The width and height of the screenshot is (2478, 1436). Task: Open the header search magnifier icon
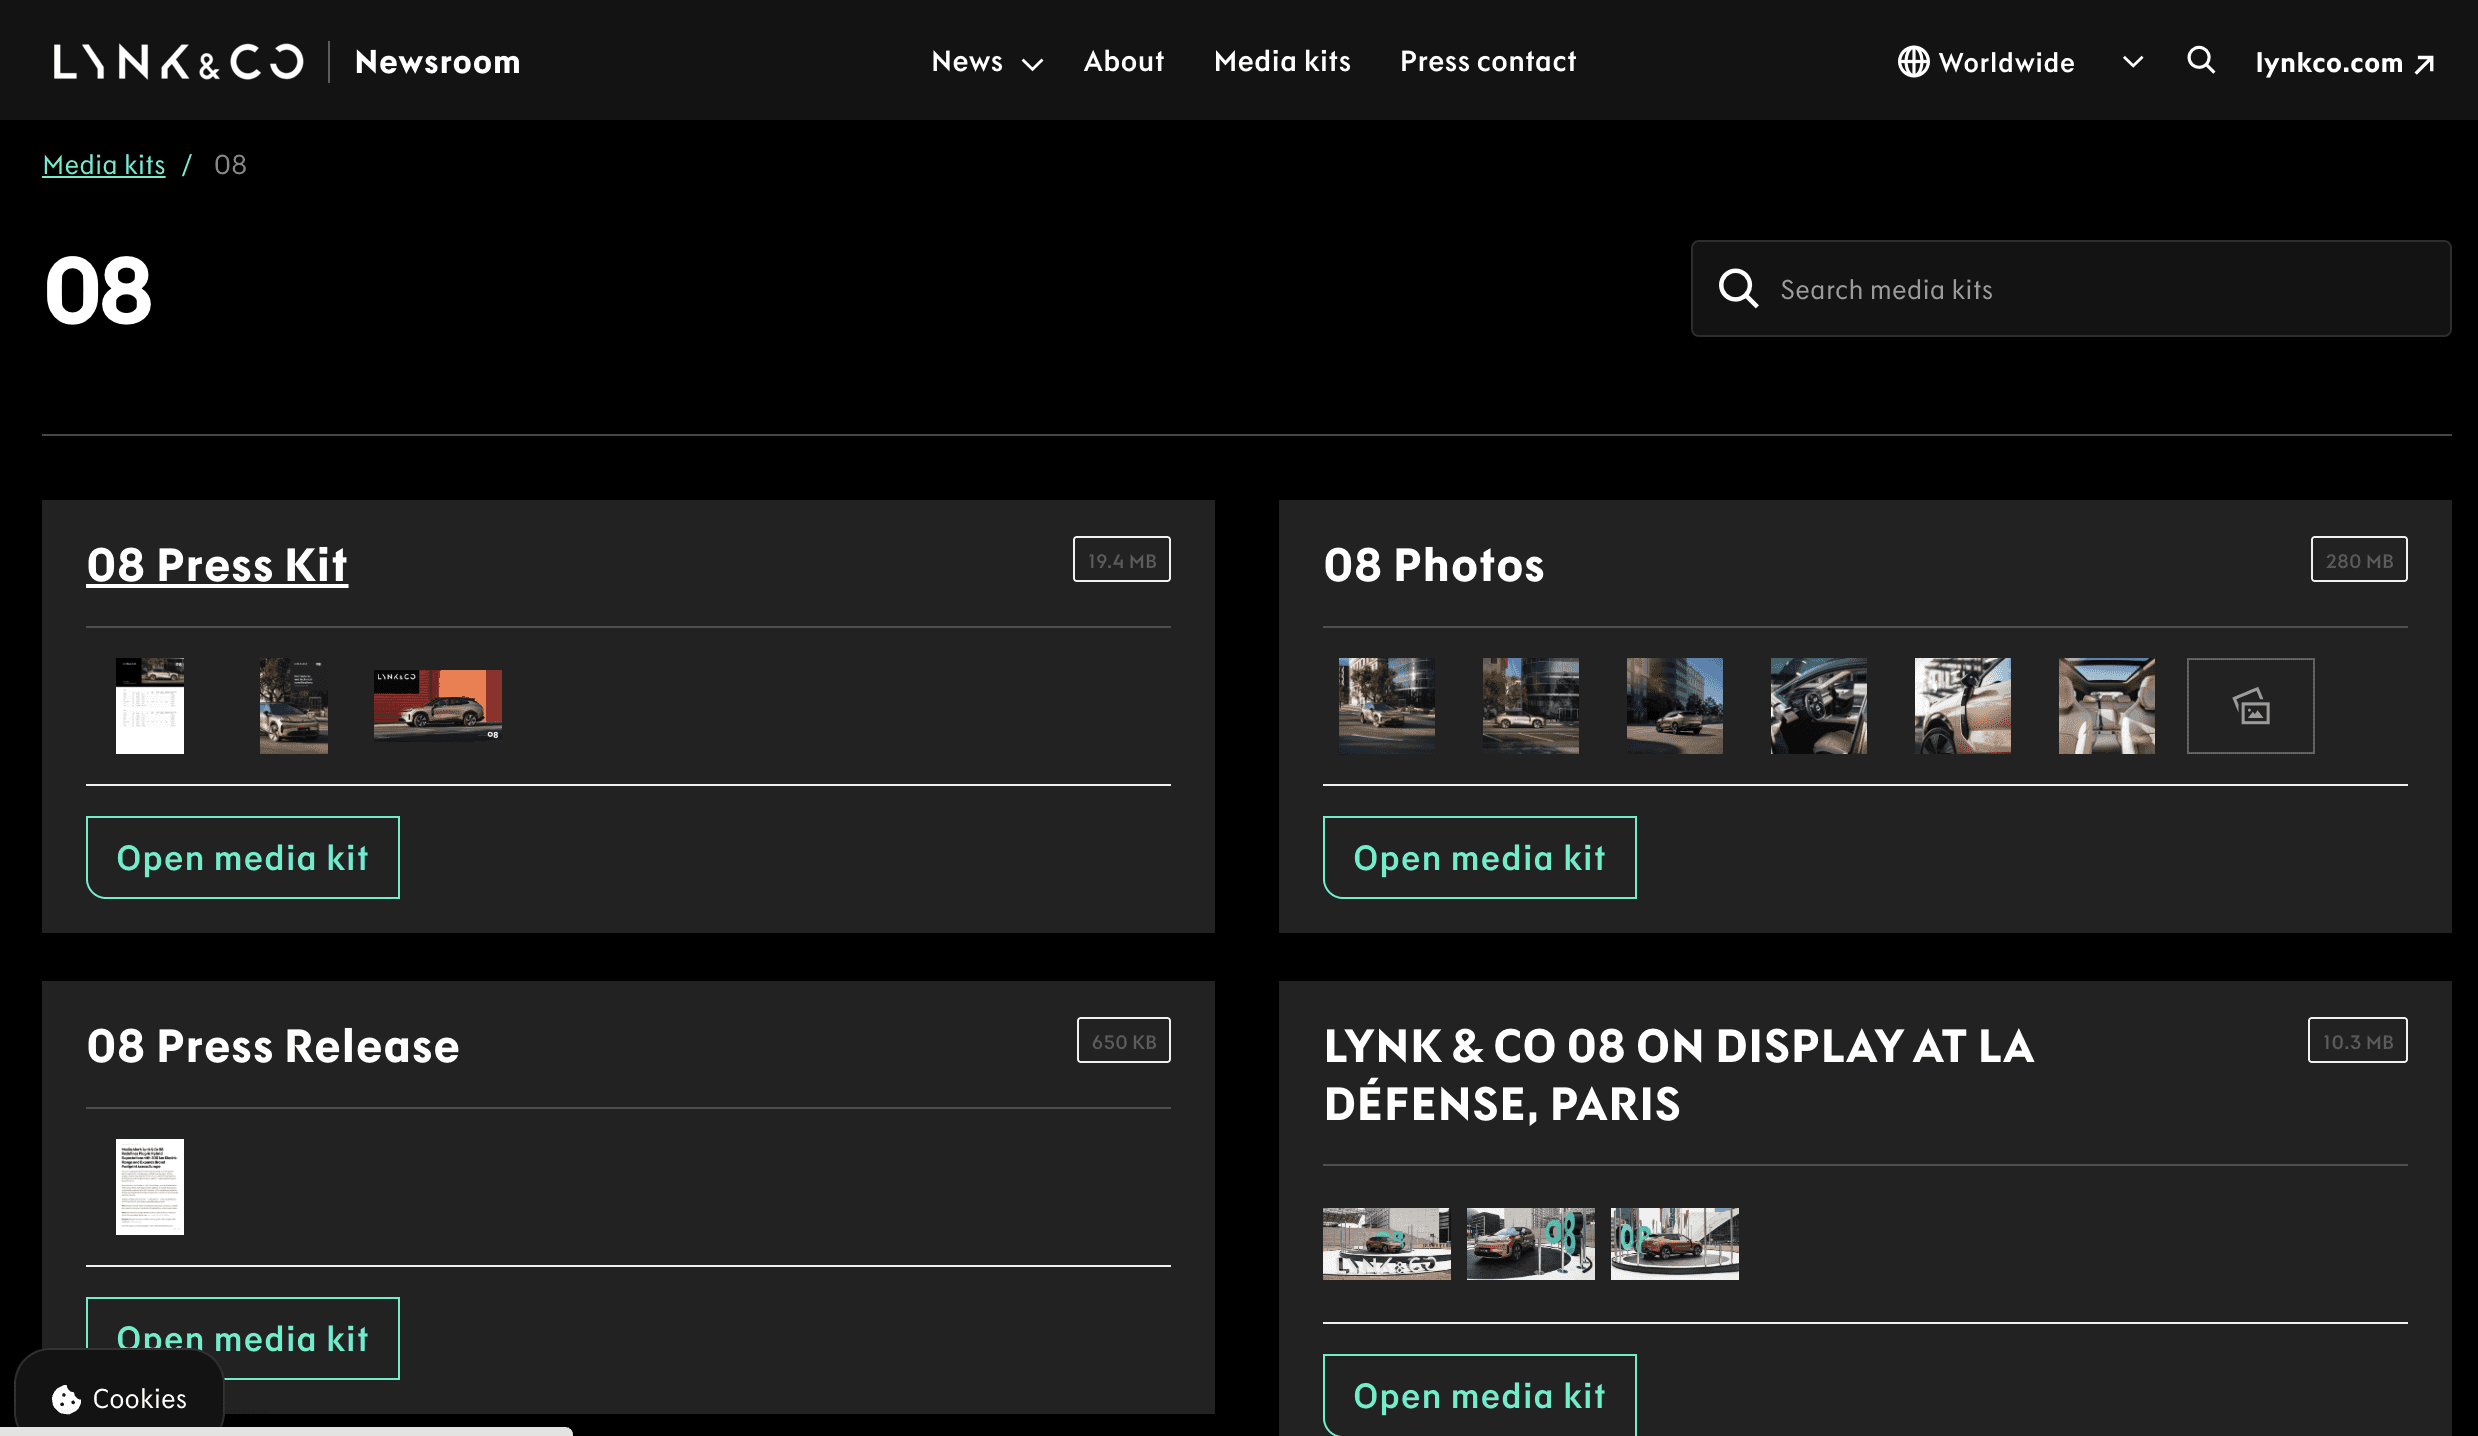pos(2200,61)
